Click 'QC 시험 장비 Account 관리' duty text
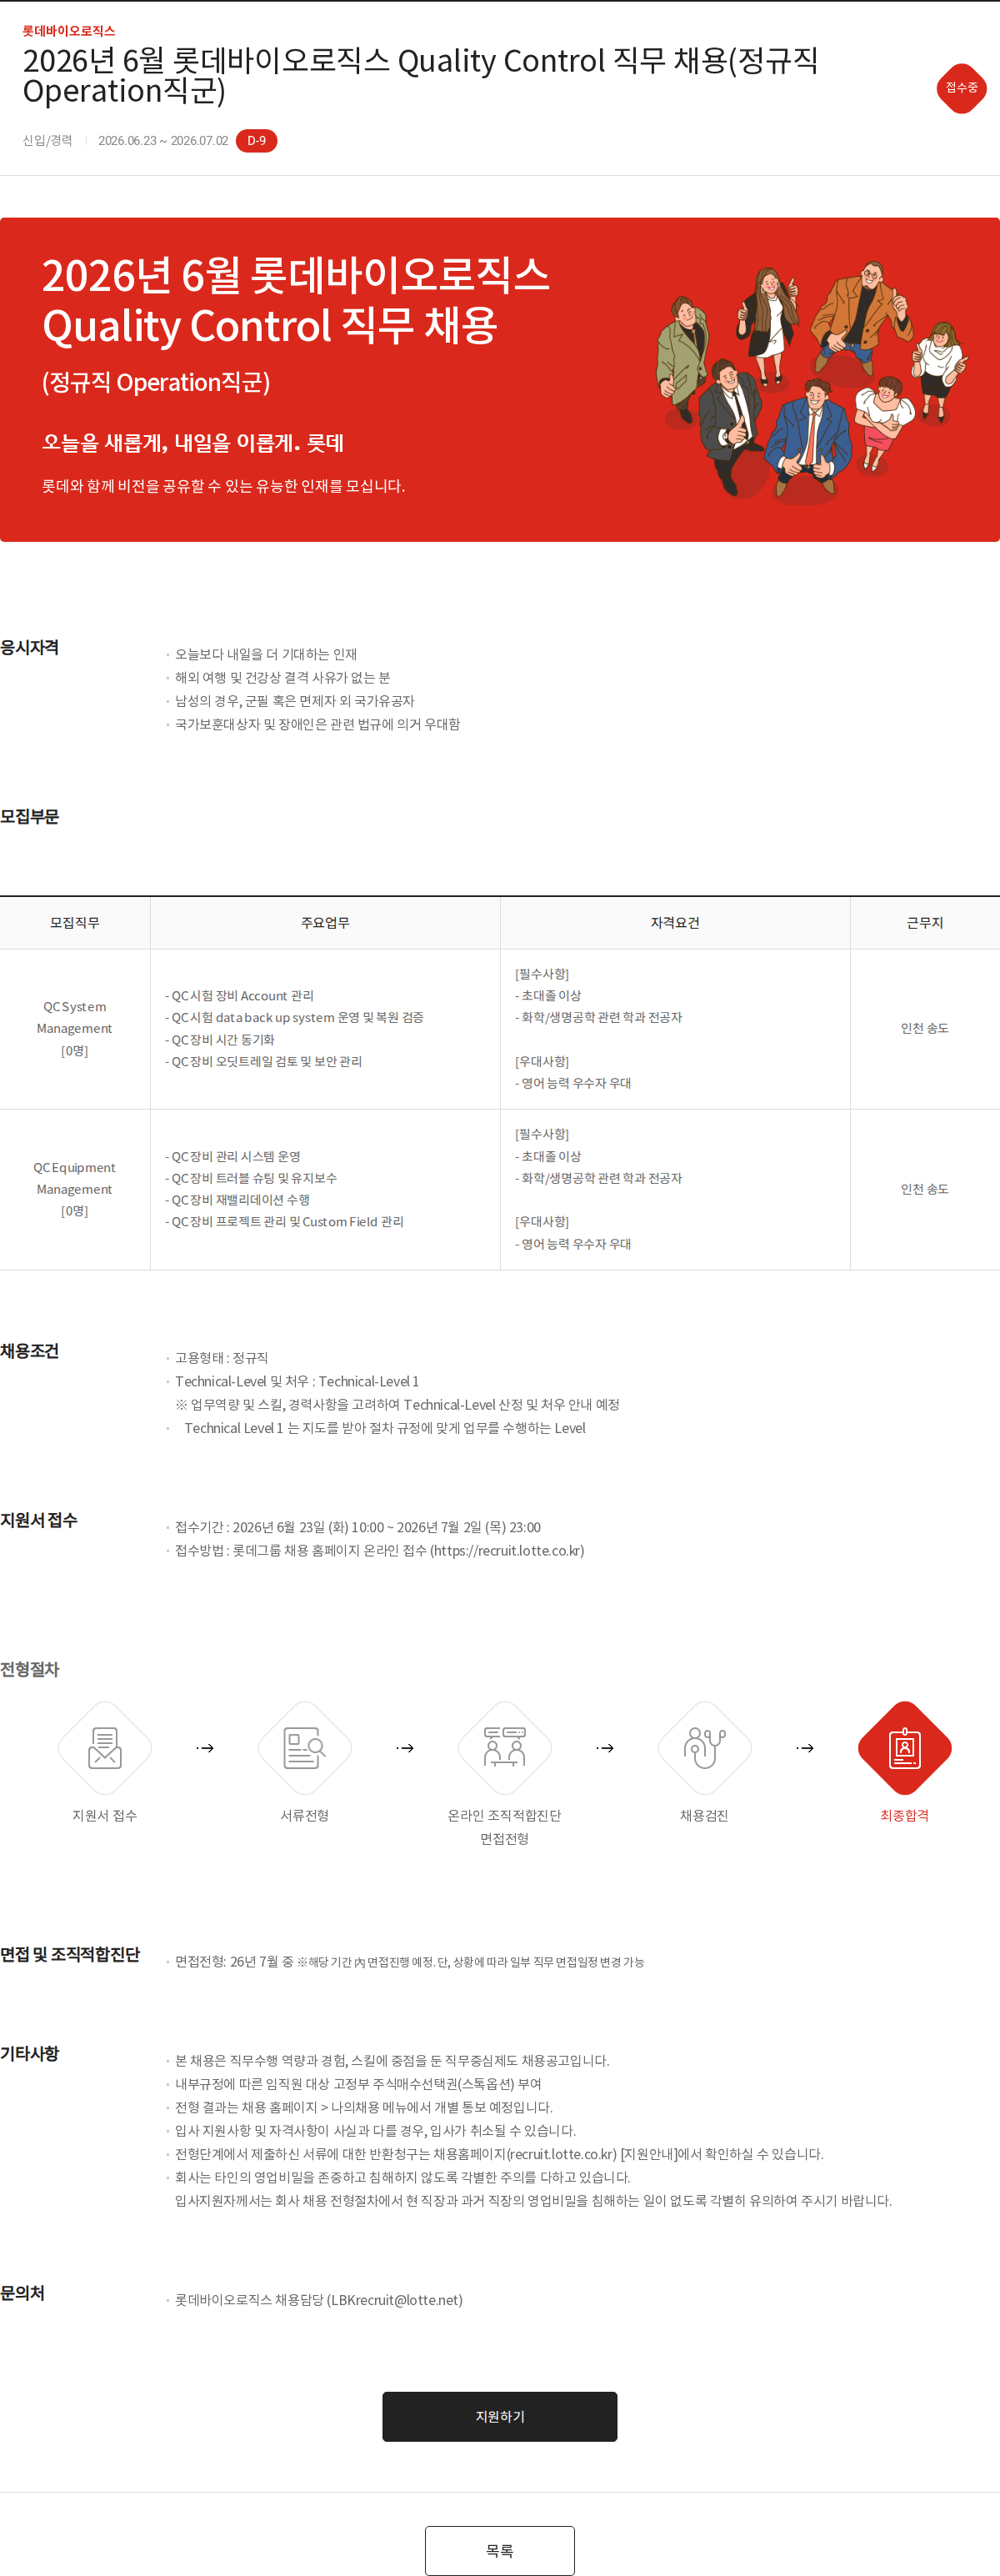The height and width of the screenshot is (2576, 1000). coord(239,995)
